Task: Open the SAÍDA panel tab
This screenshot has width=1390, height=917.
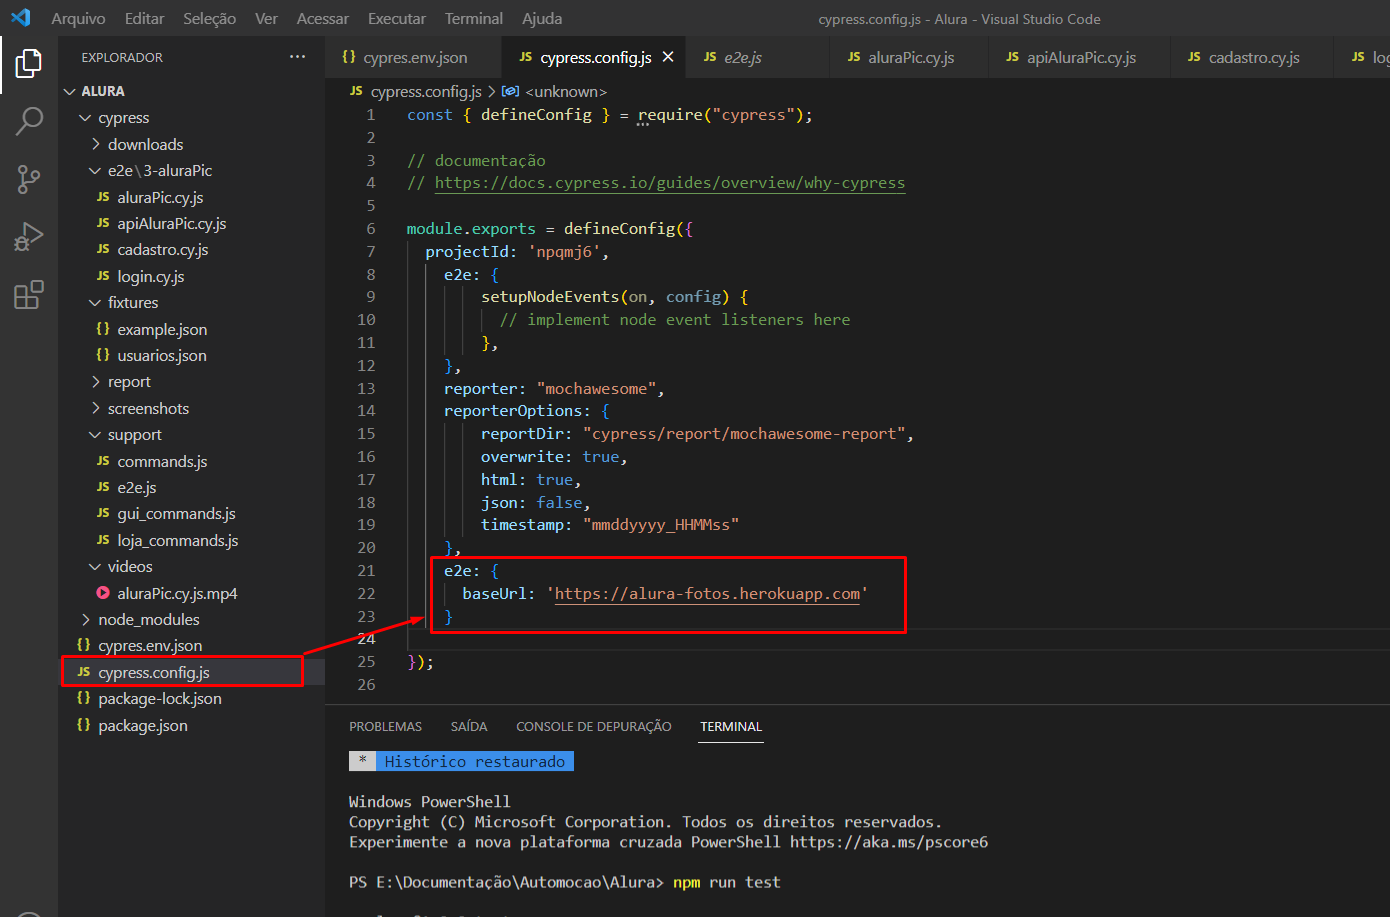Action: [469, 726]
